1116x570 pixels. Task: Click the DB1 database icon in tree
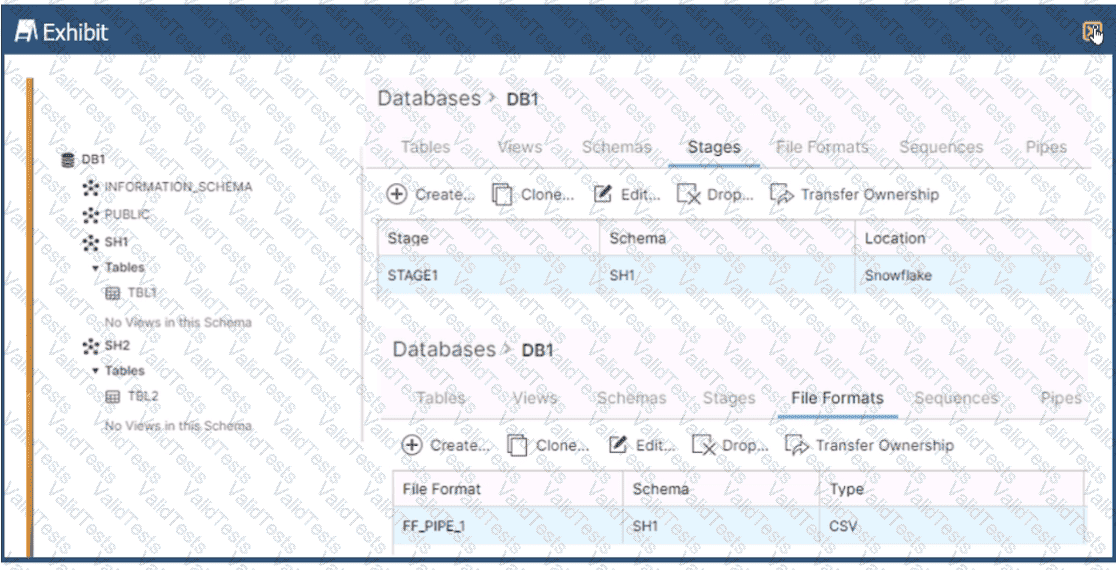pos(68,159)
